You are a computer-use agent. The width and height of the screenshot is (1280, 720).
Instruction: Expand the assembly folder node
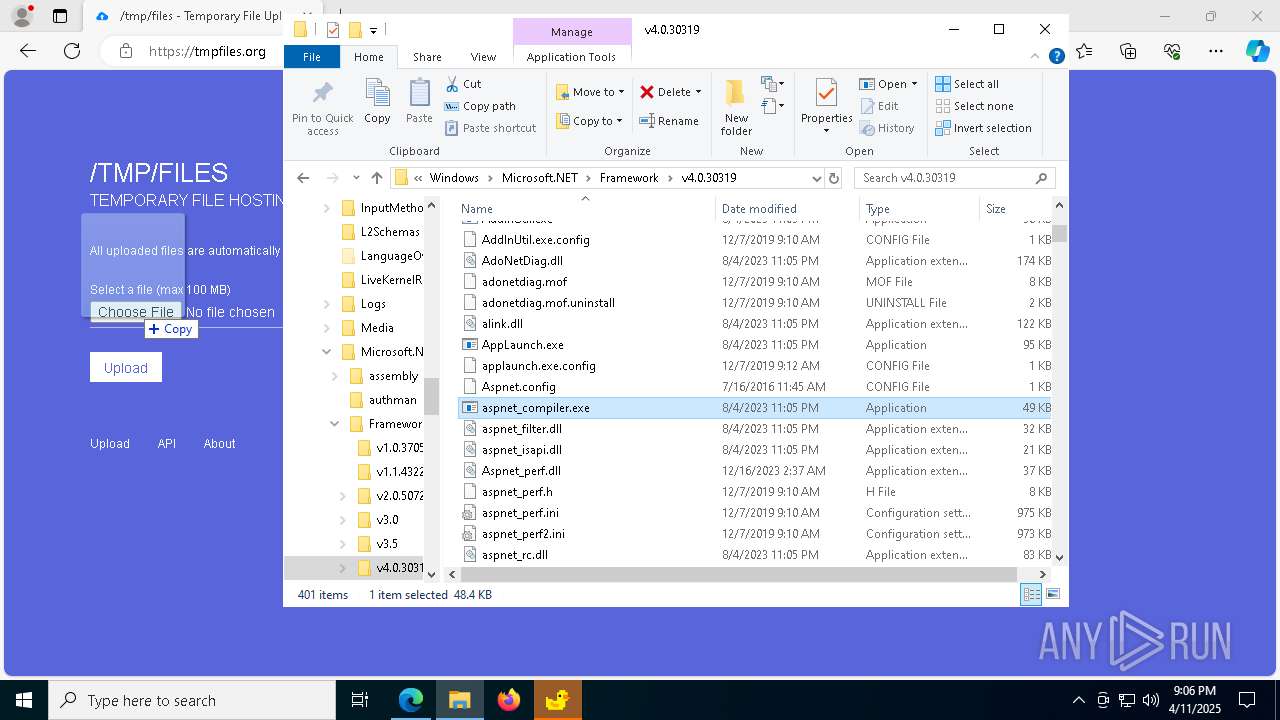click(x=335, y=376)
